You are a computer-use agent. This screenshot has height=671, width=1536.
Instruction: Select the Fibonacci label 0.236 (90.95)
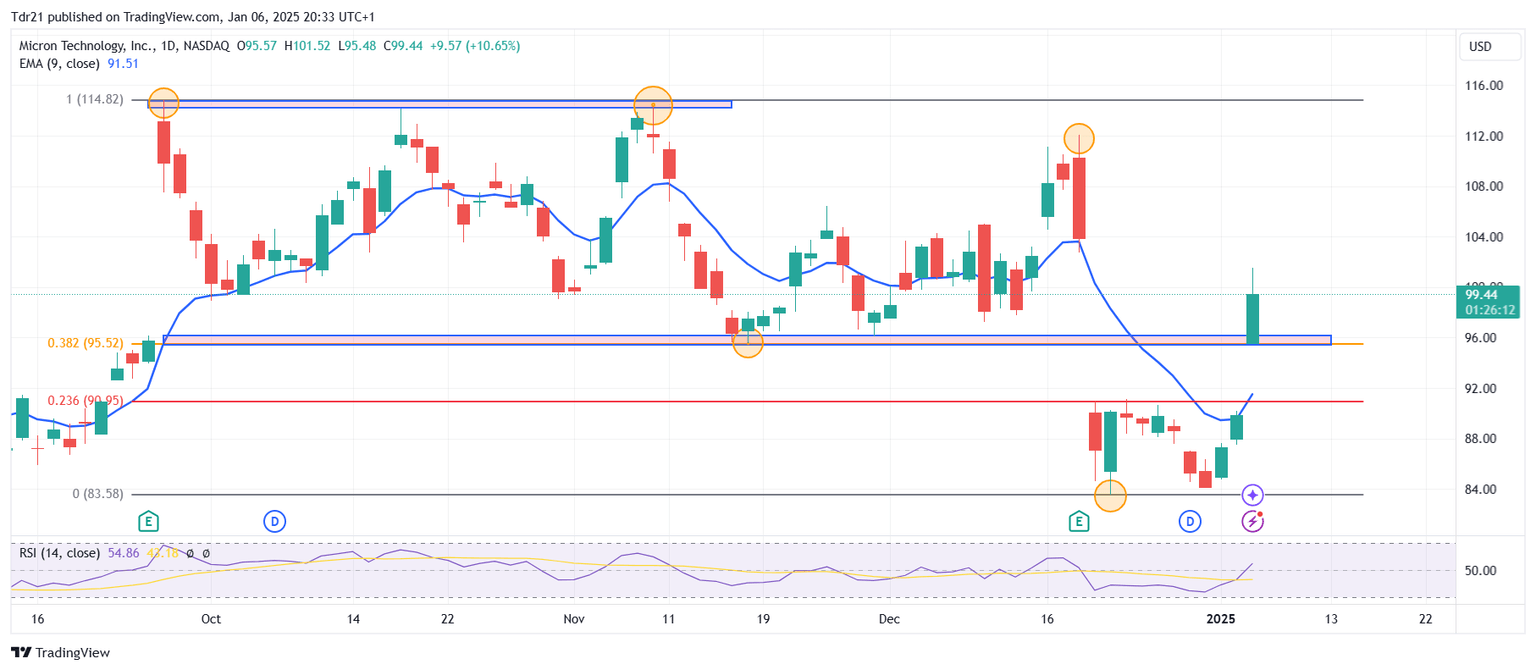click(85, 401)
